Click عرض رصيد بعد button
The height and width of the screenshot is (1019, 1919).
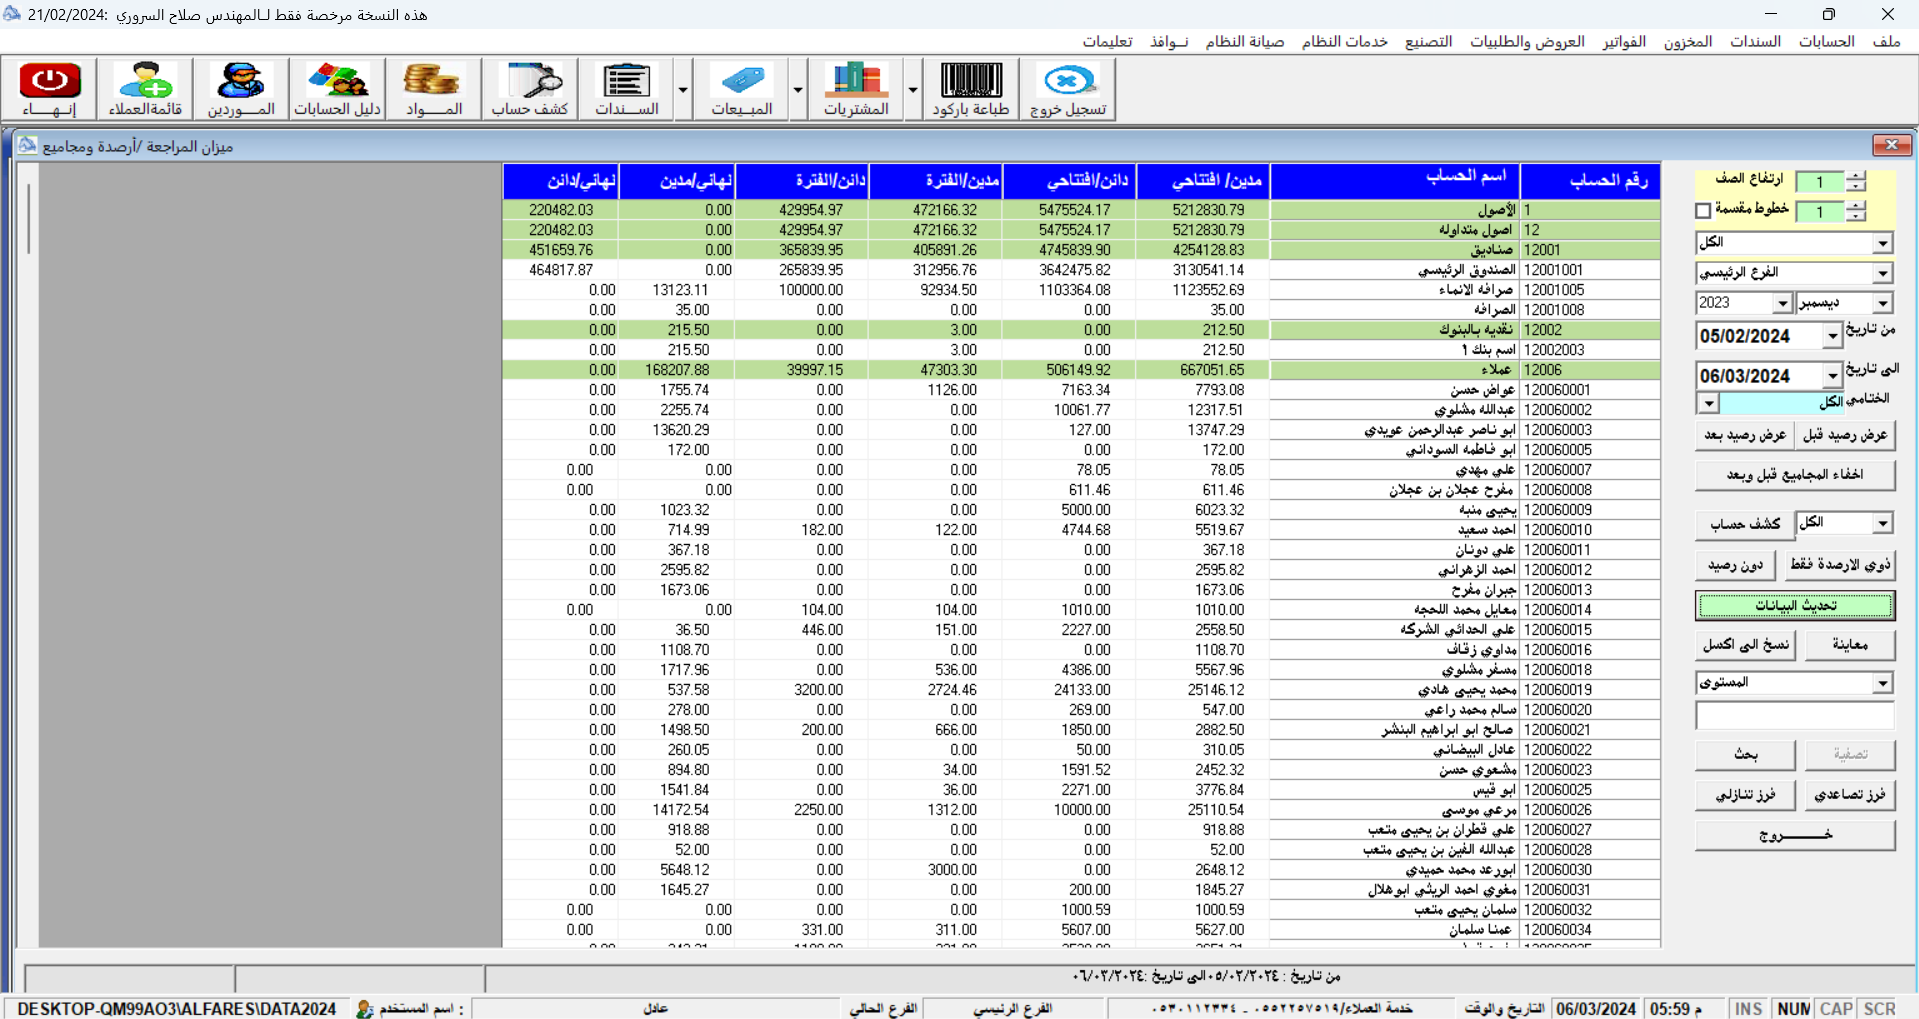tap(1745, 435)
